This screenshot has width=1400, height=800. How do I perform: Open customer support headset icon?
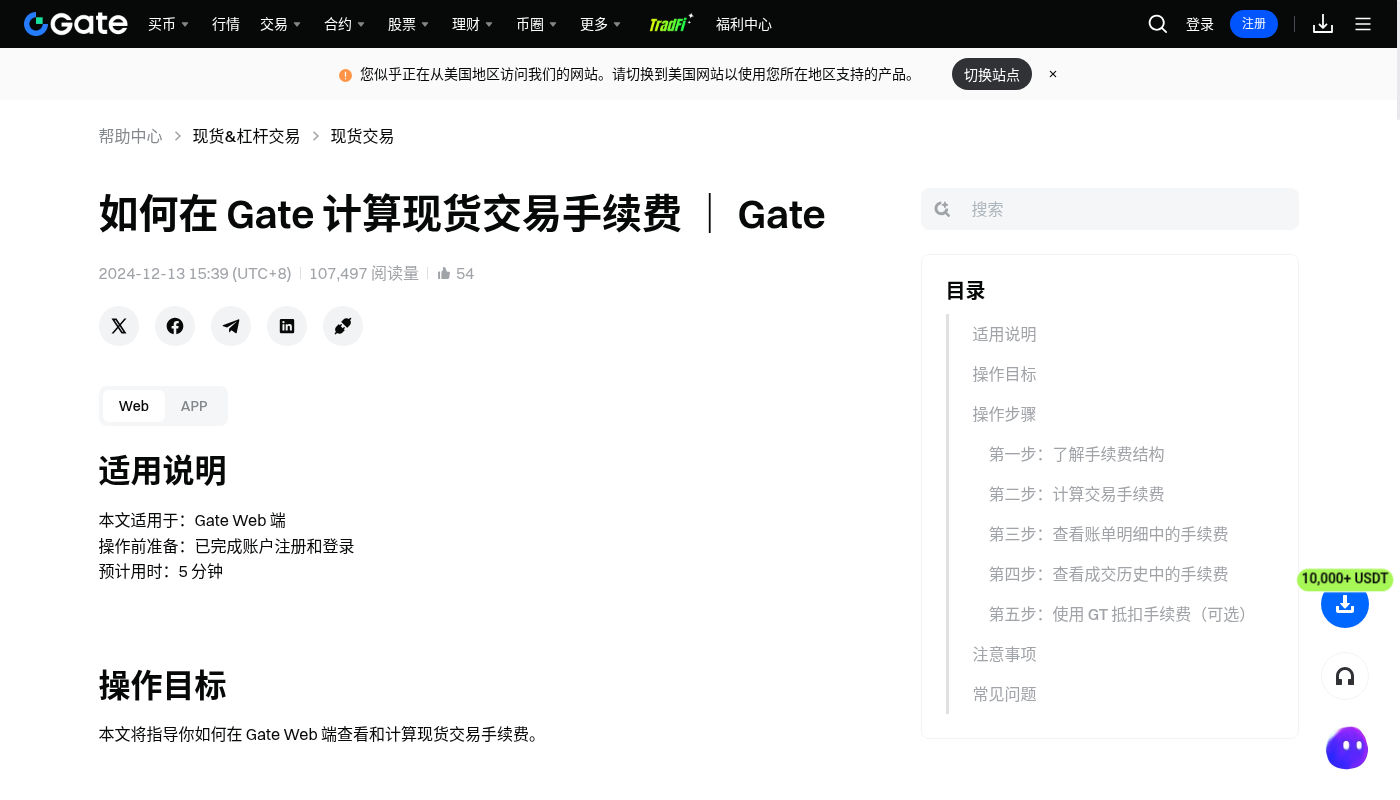point(1345,677)
